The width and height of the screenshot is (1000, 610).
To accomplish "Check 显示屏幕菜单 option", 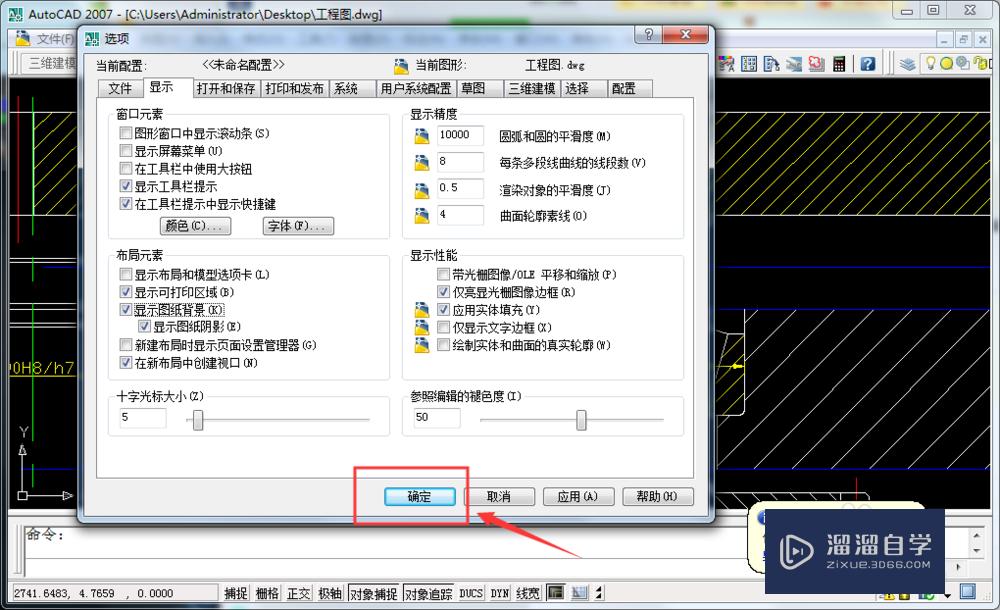I will [x=126, y=151].
